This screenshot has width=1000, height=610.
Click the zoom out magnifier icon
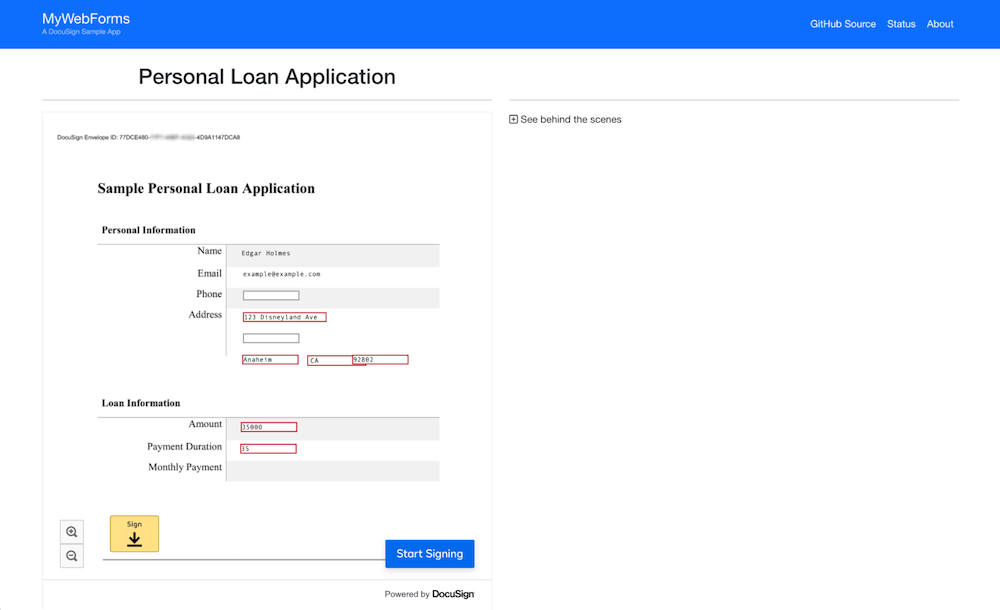(71, 554)
